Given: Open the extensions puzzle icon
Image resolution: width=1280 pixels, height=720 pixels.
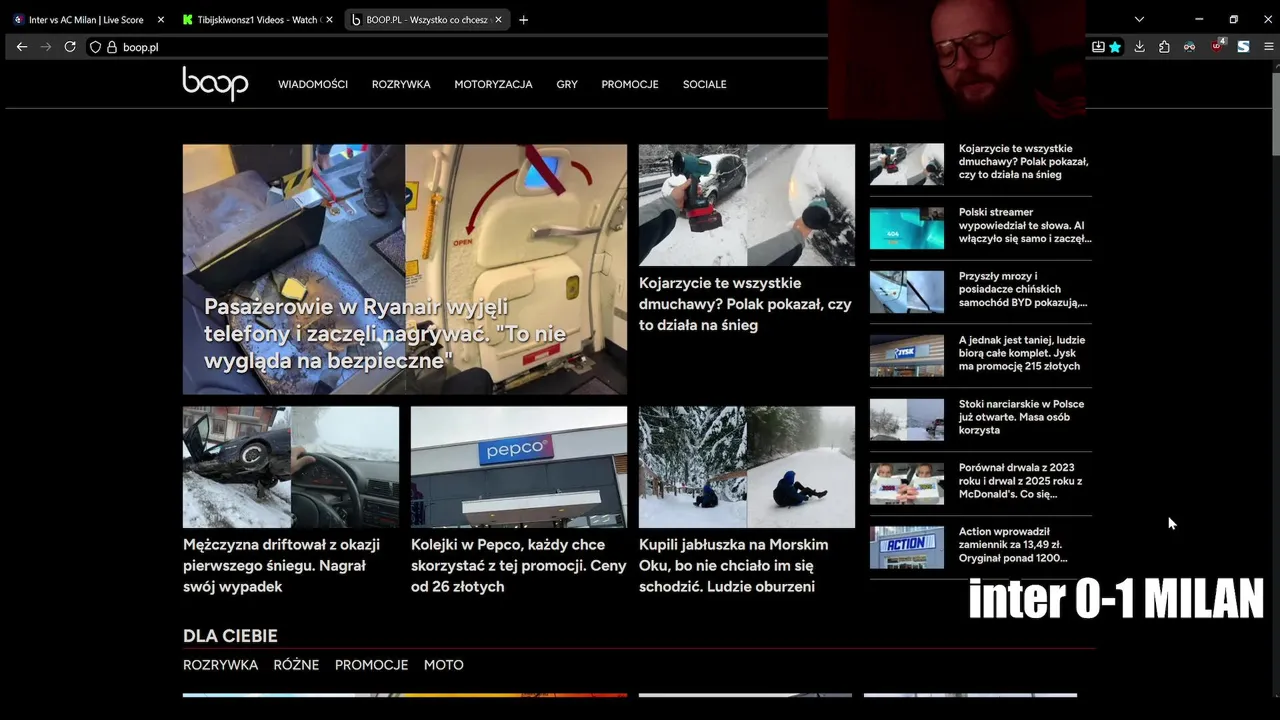Looking at the screenshot, I should [x=1164, y=47].
